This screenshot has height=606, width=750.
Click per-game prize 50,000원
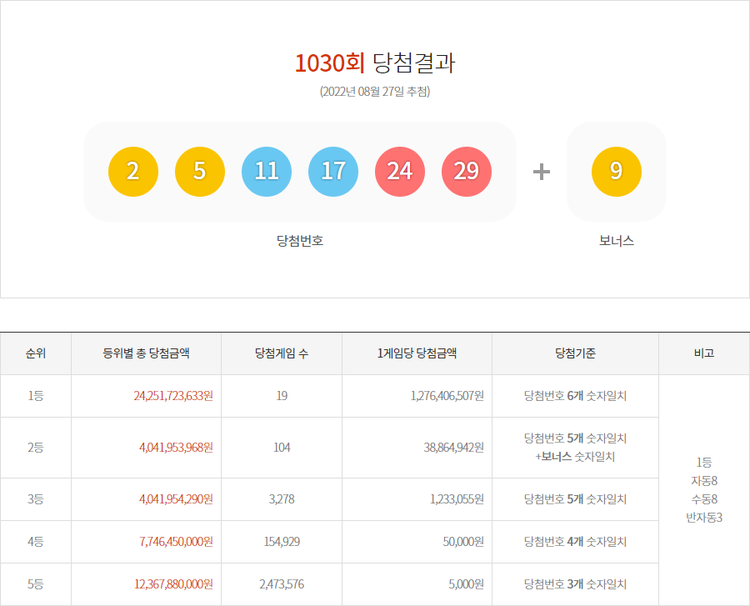coord(463,542)
